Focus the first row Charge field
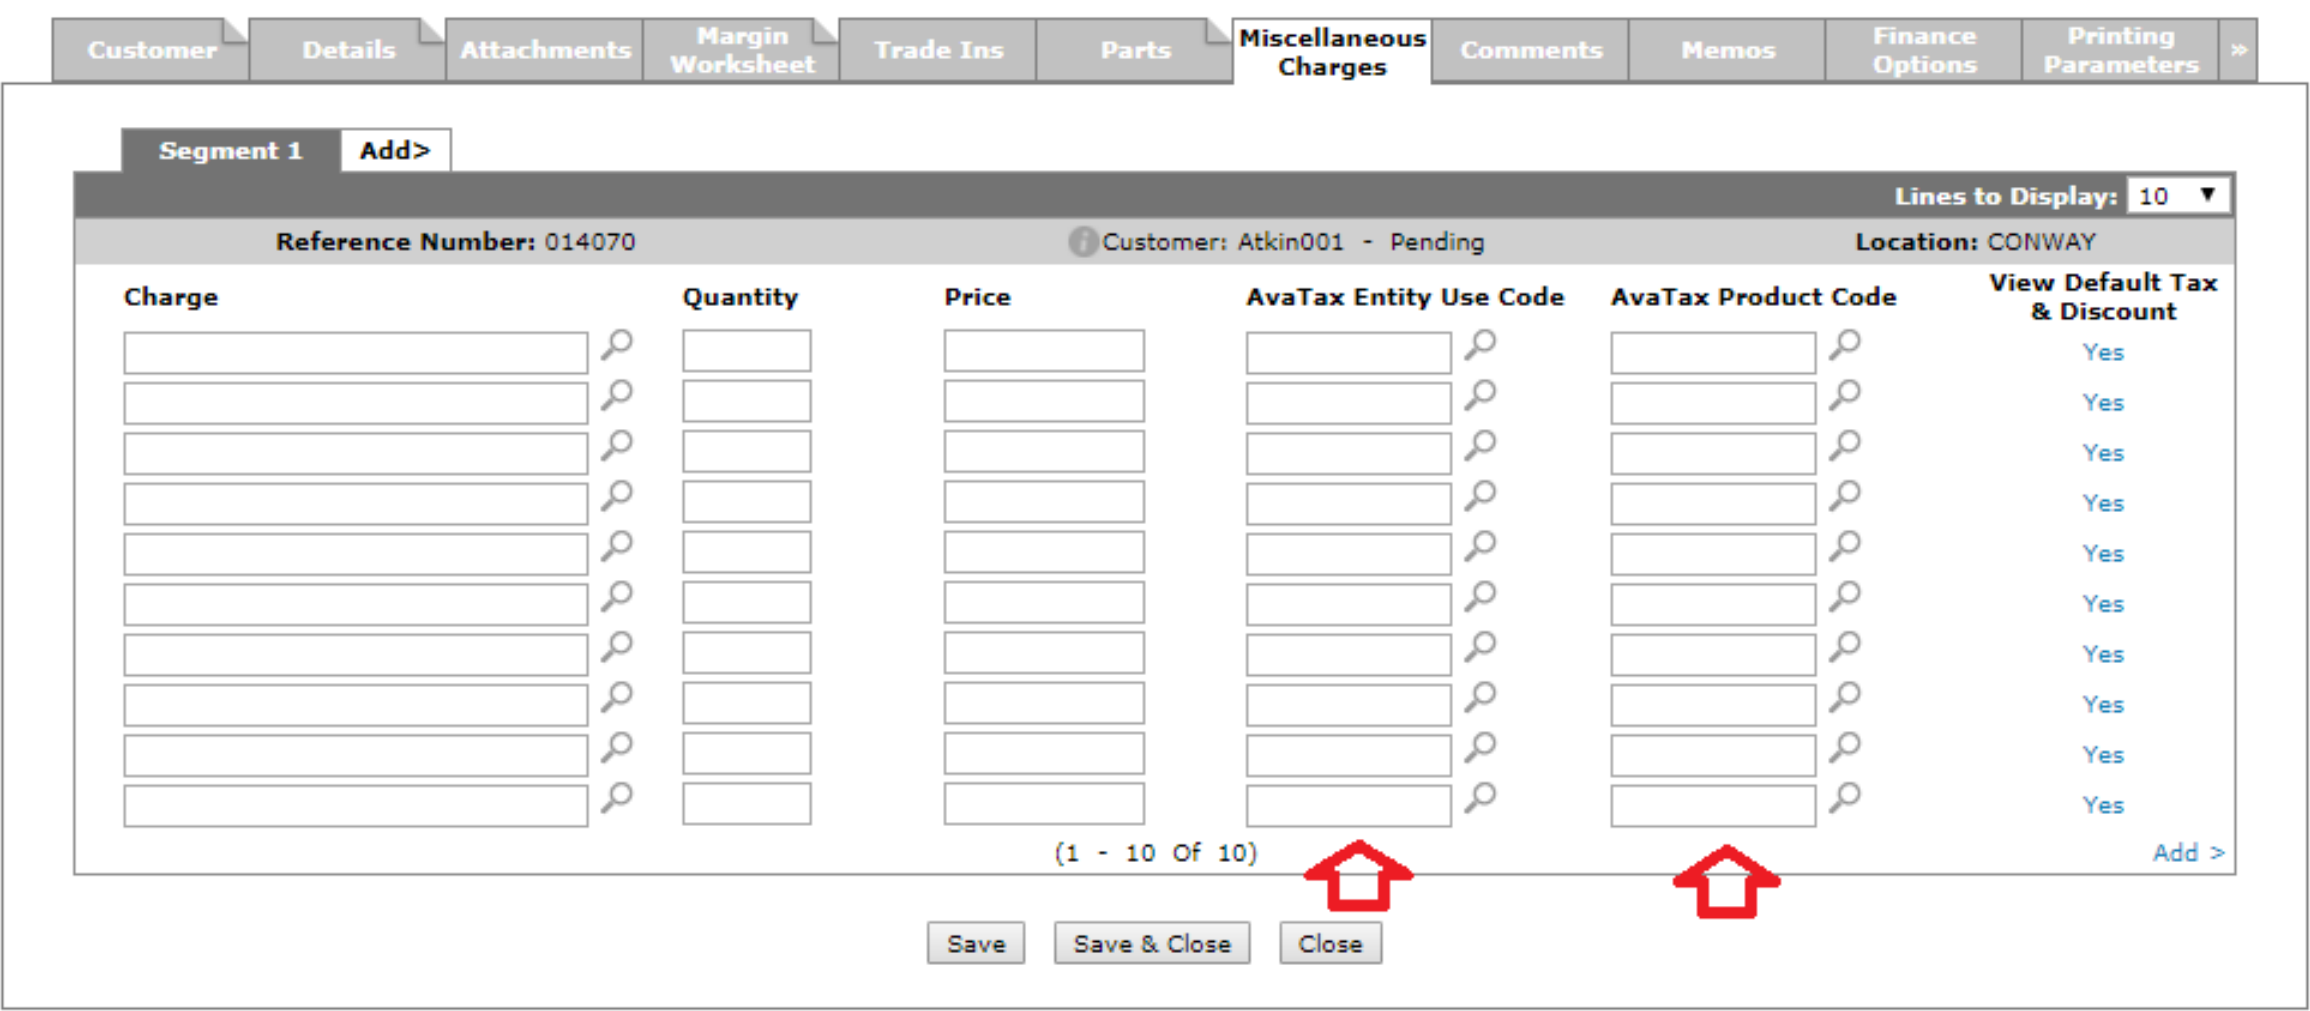This screenshot has height=1011, width=2310. pyautogui.click(x=356, y=352)
